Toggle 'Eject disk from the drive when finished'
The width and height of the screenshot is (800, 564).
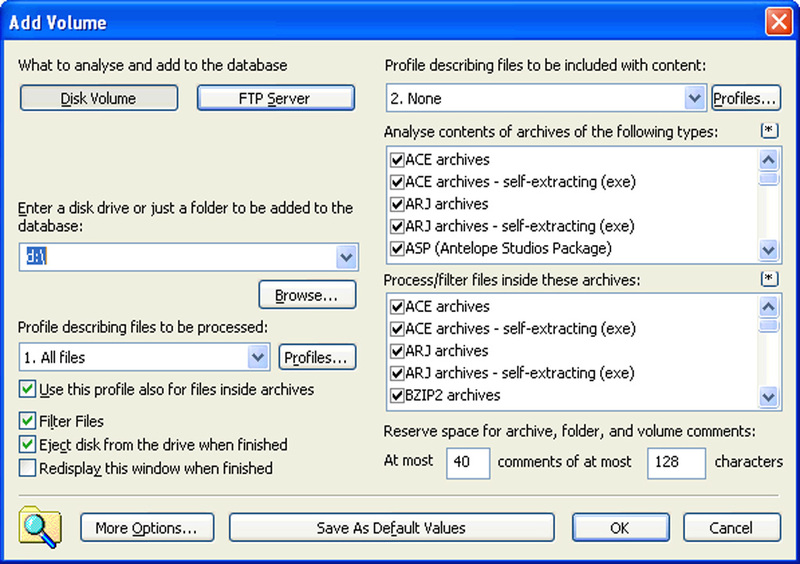click(x=28, y=444)
